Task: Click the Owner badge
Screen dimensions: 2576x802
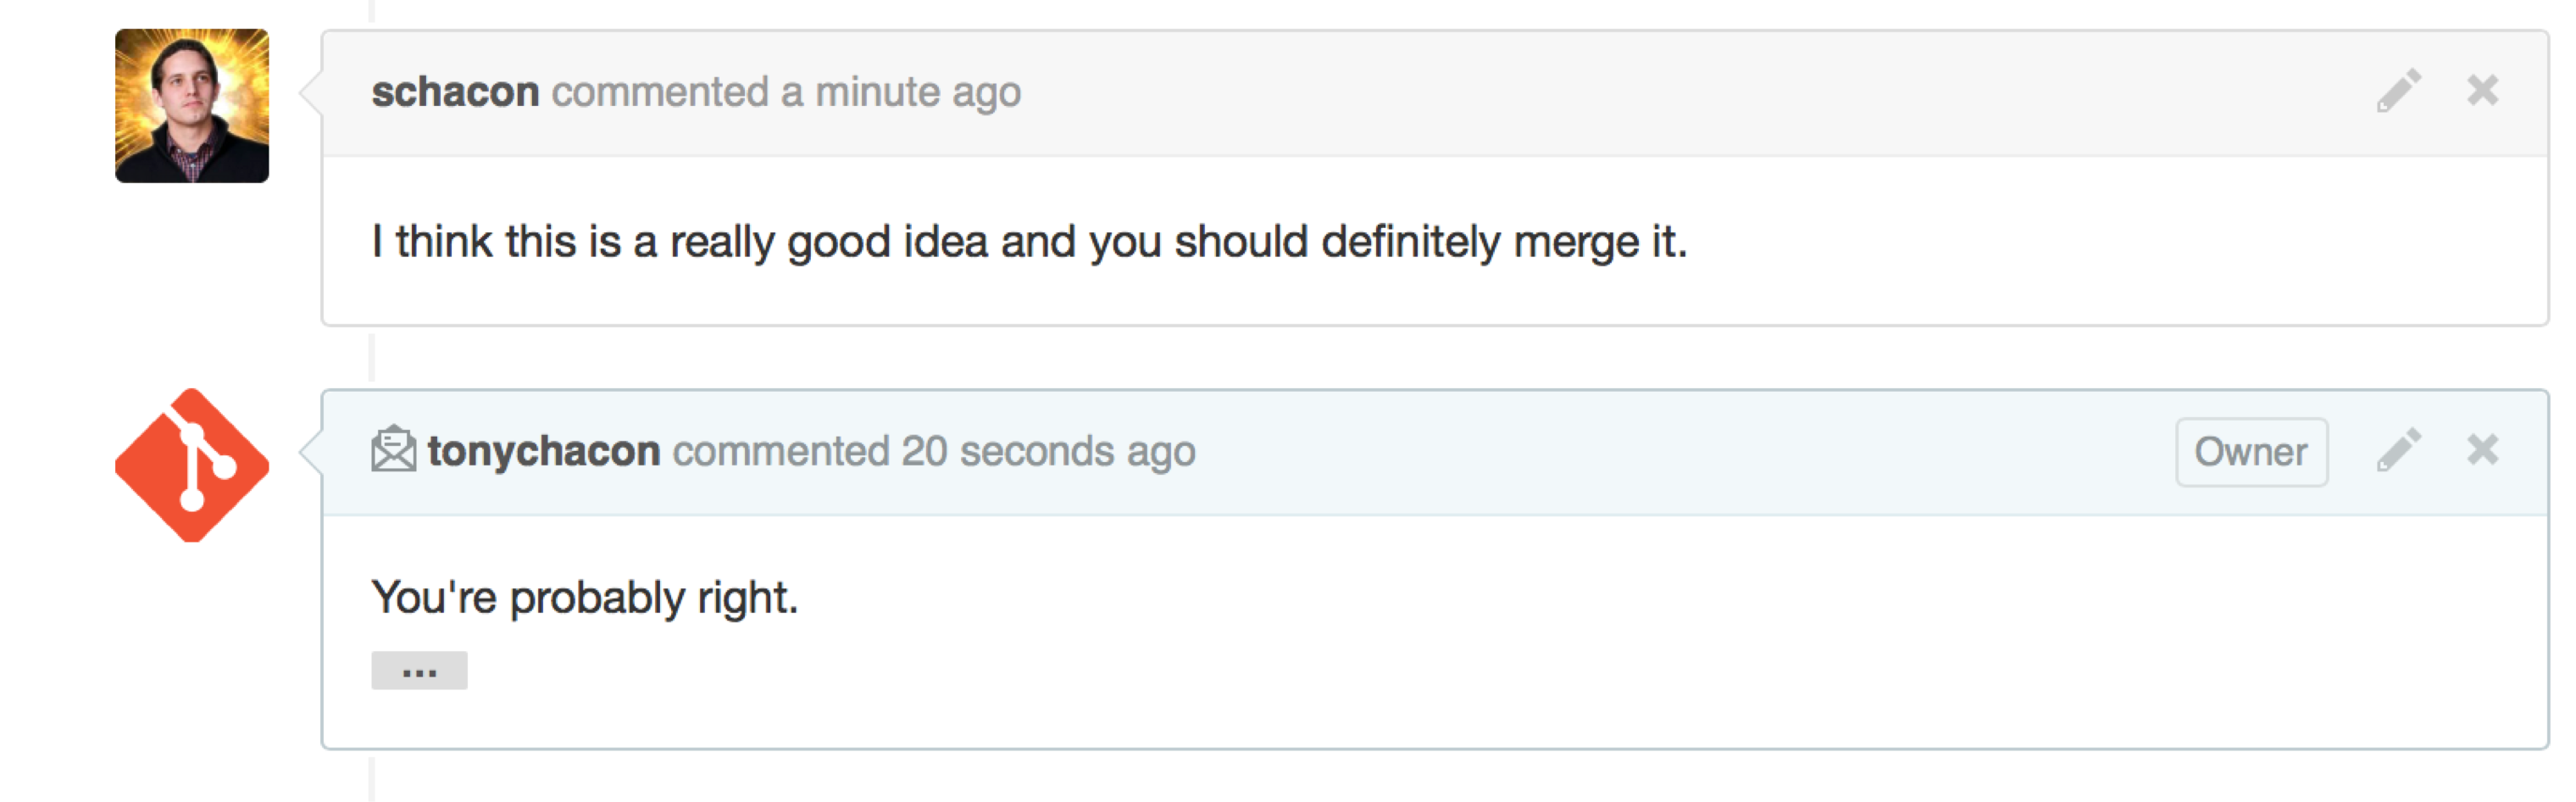Action: pyautogui.click(x=2251, y=452)
